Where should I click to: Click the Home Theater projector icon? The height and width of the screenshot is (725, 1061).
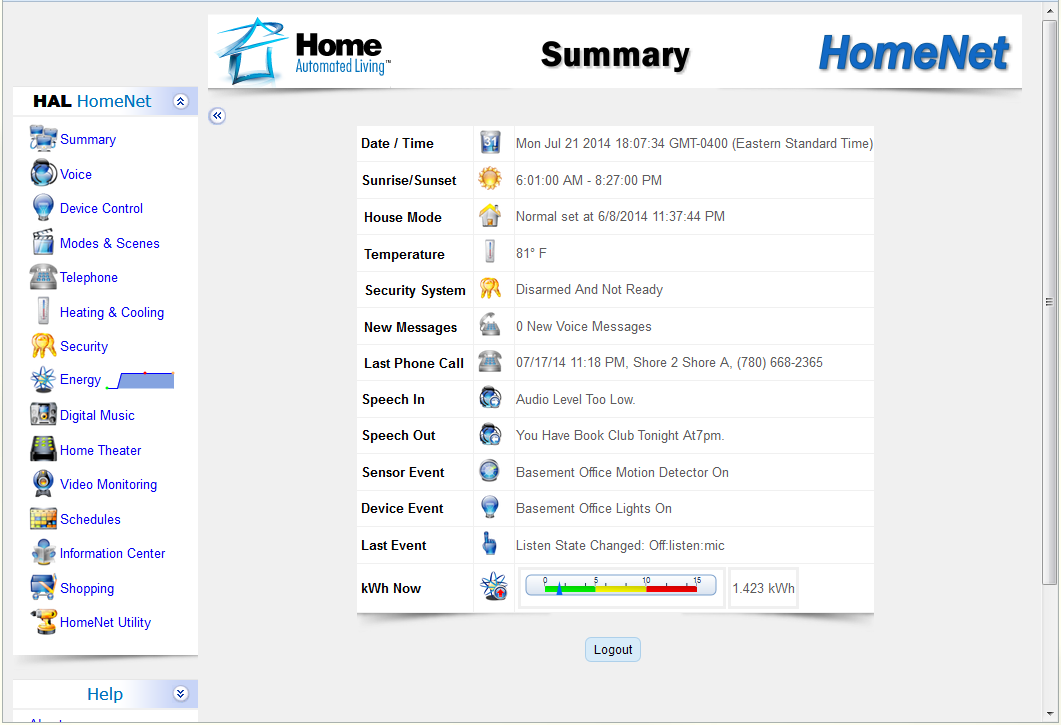point(43,449)
